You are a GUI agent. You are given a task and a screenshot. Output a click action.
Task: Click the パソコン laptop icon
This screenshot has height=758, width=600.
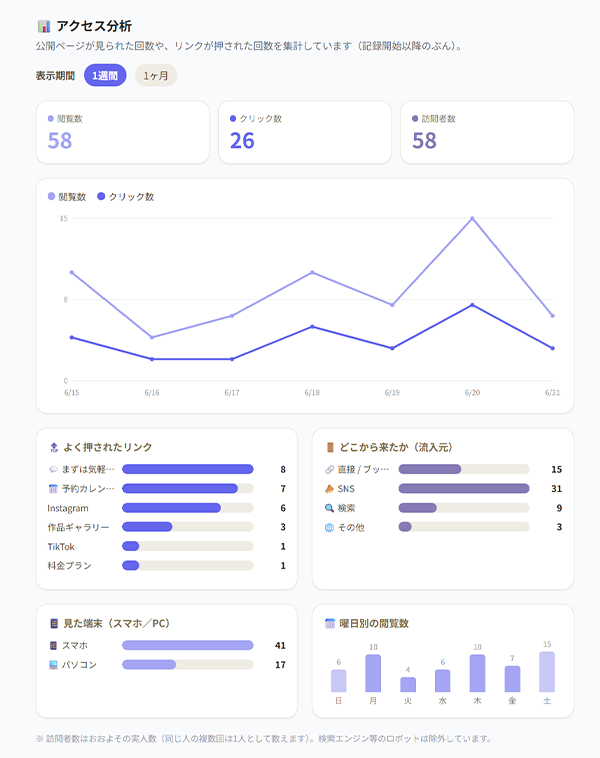(53, 665)
